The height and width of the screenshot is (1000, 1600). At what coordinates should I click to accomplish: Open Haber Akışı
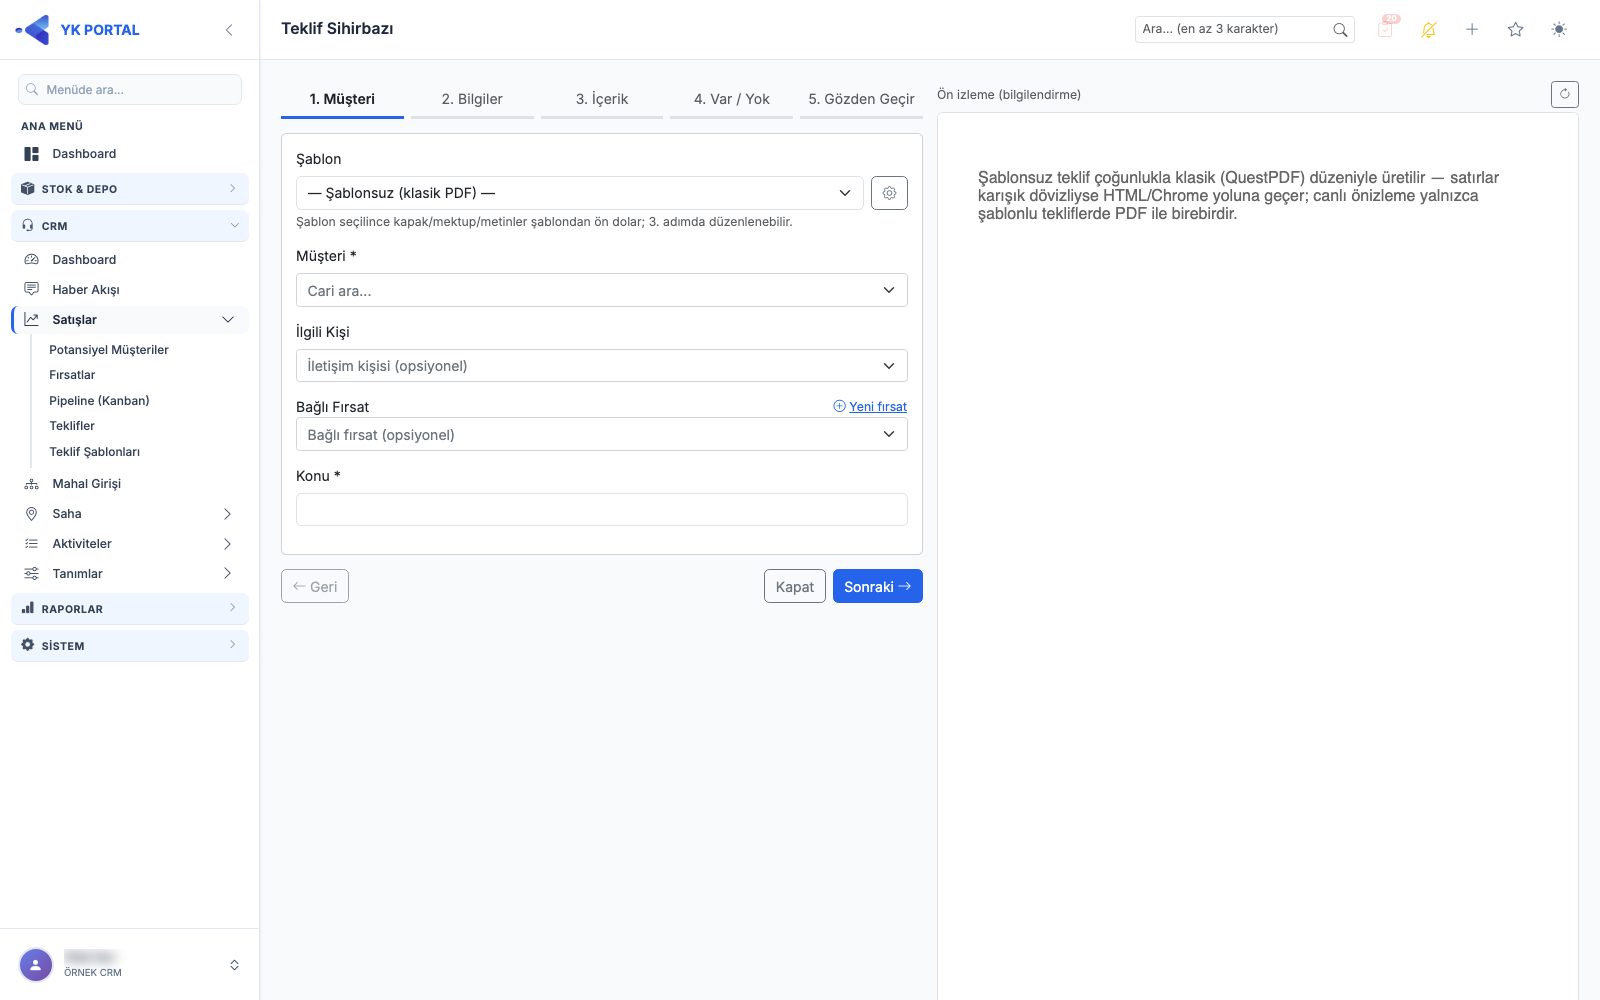130,290
